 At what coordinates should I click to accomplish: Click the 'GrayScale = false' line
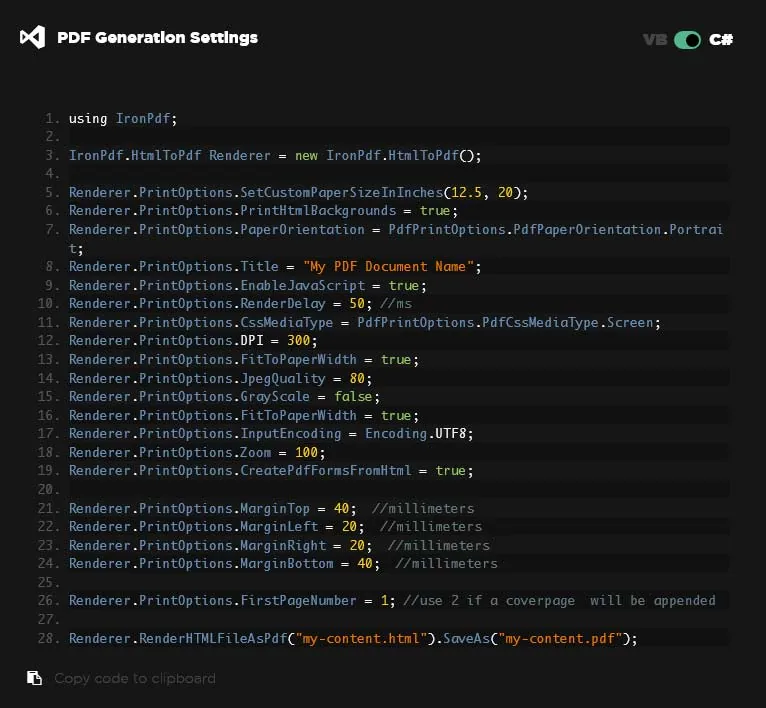point(224,397)
